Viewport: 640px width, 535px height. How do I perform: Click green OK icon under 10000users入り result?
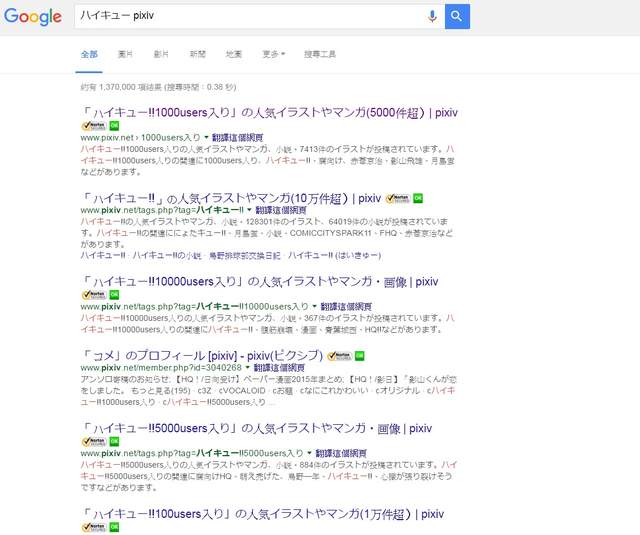114,295
